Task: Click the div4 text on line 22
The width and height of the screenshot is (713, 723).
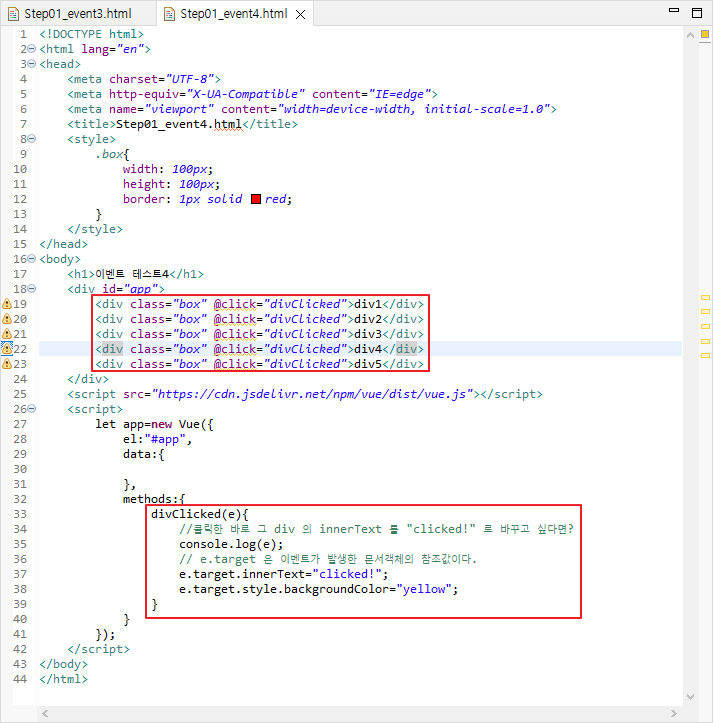Action: (368, 349)
